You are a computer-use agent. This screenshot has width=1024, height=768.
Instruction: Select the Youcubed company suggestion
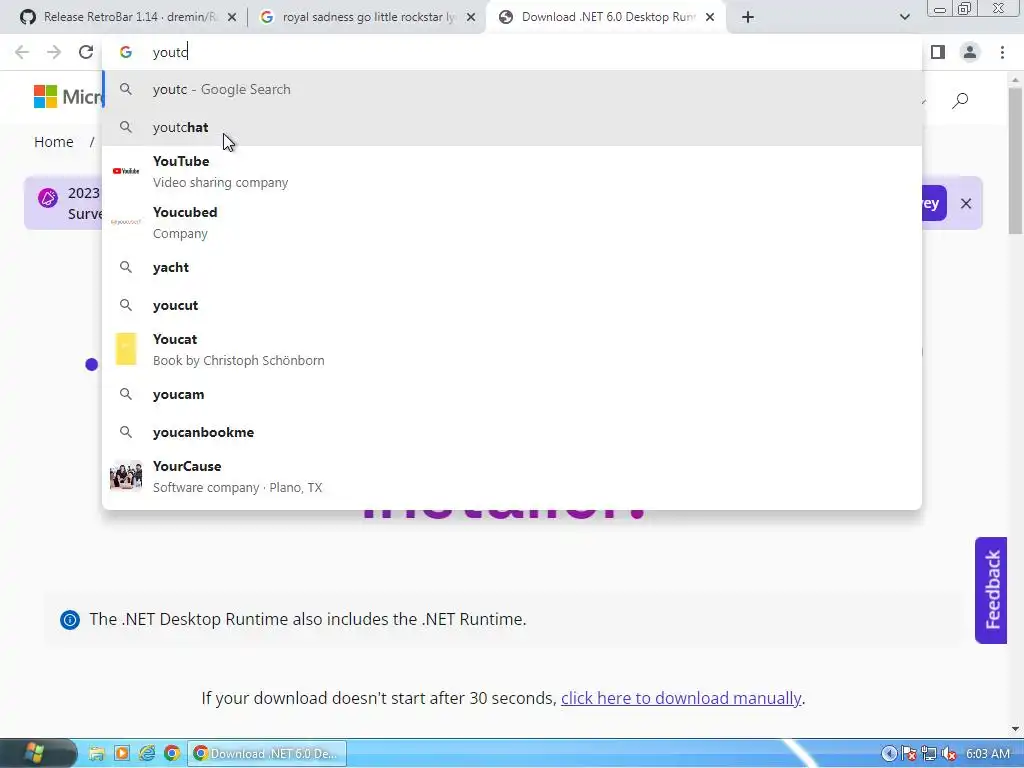(x=512, y=222)
